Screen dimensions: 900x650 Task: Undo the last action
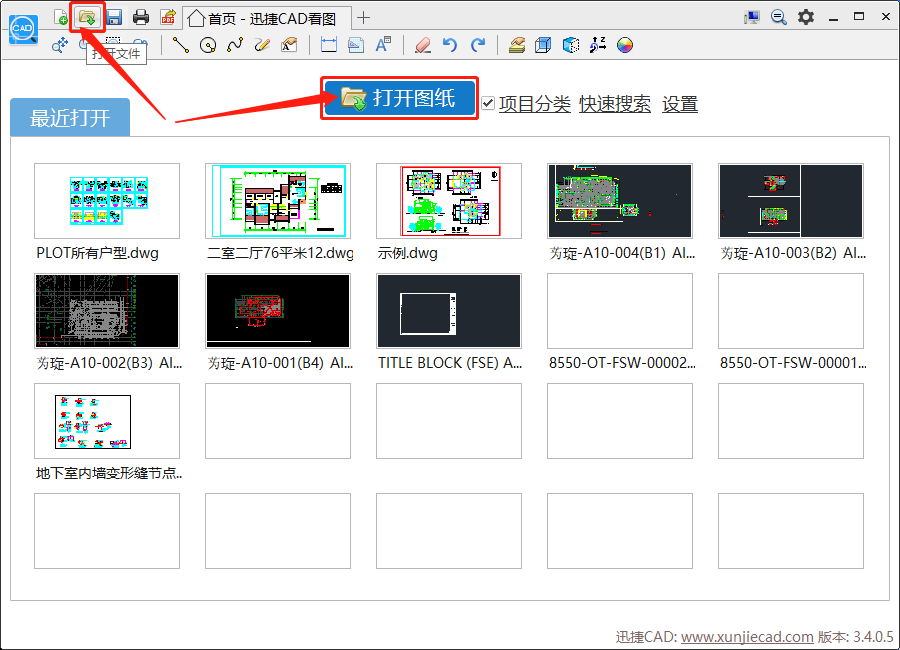[450, 45]
